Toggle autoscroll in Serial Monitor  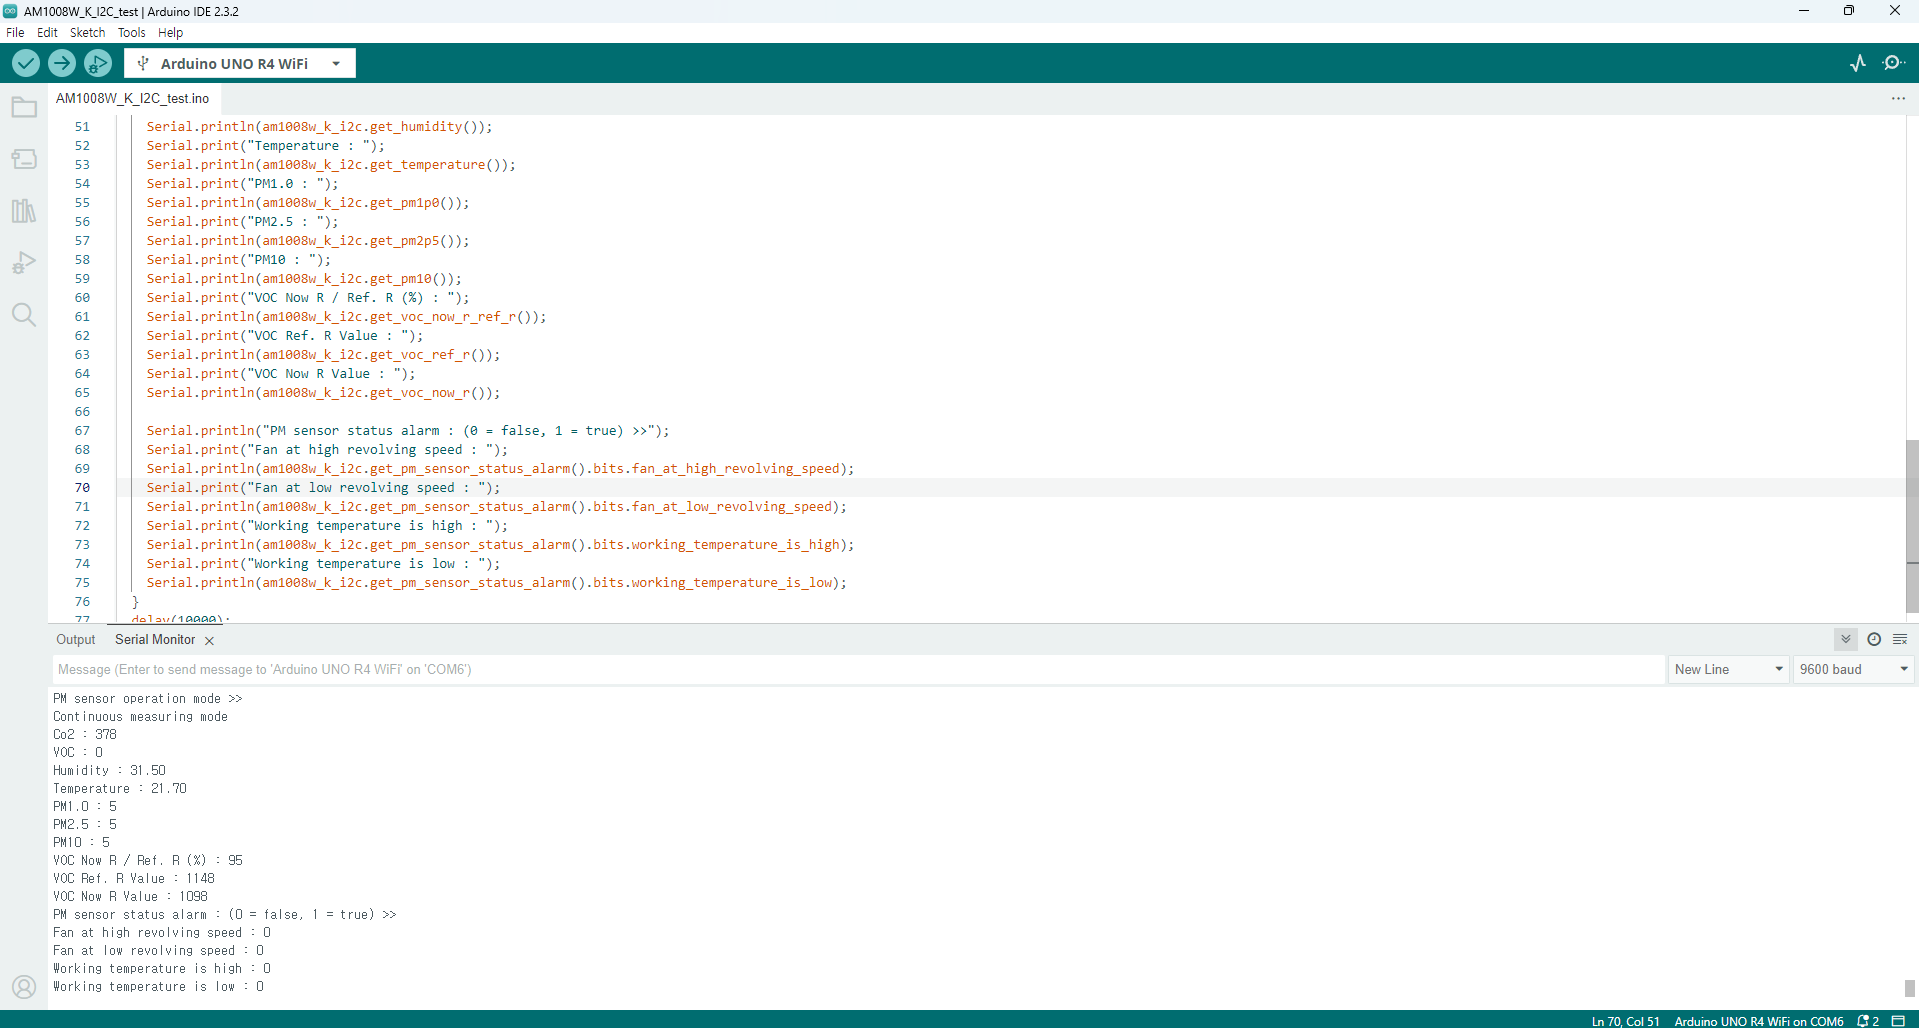click(x=1846, y=639)
